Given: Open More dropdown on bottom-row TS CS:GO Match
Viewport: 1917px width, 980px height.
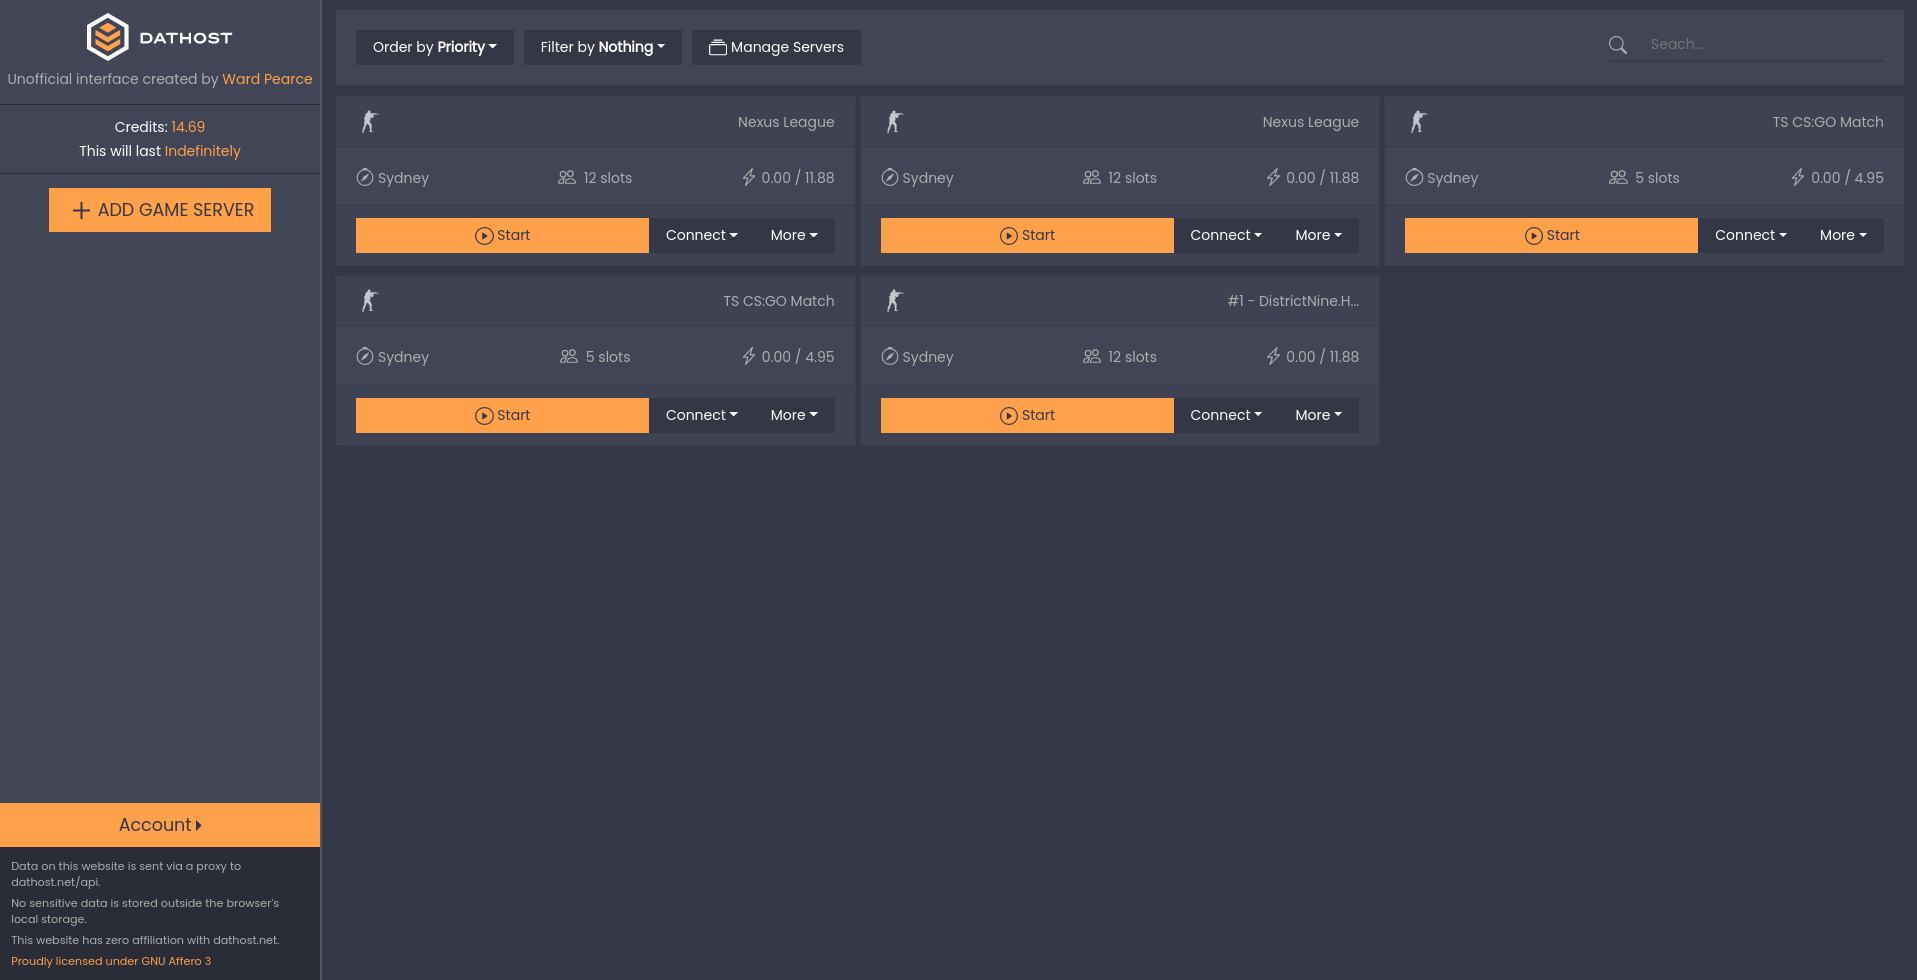Looking at the screenshot, I should (x=794, y=415).
